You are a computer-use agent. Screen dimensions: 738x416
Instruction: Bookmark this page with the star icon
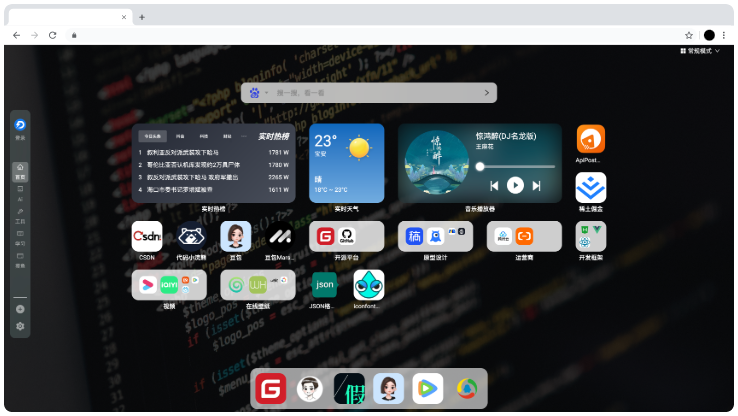click(689, 35)
